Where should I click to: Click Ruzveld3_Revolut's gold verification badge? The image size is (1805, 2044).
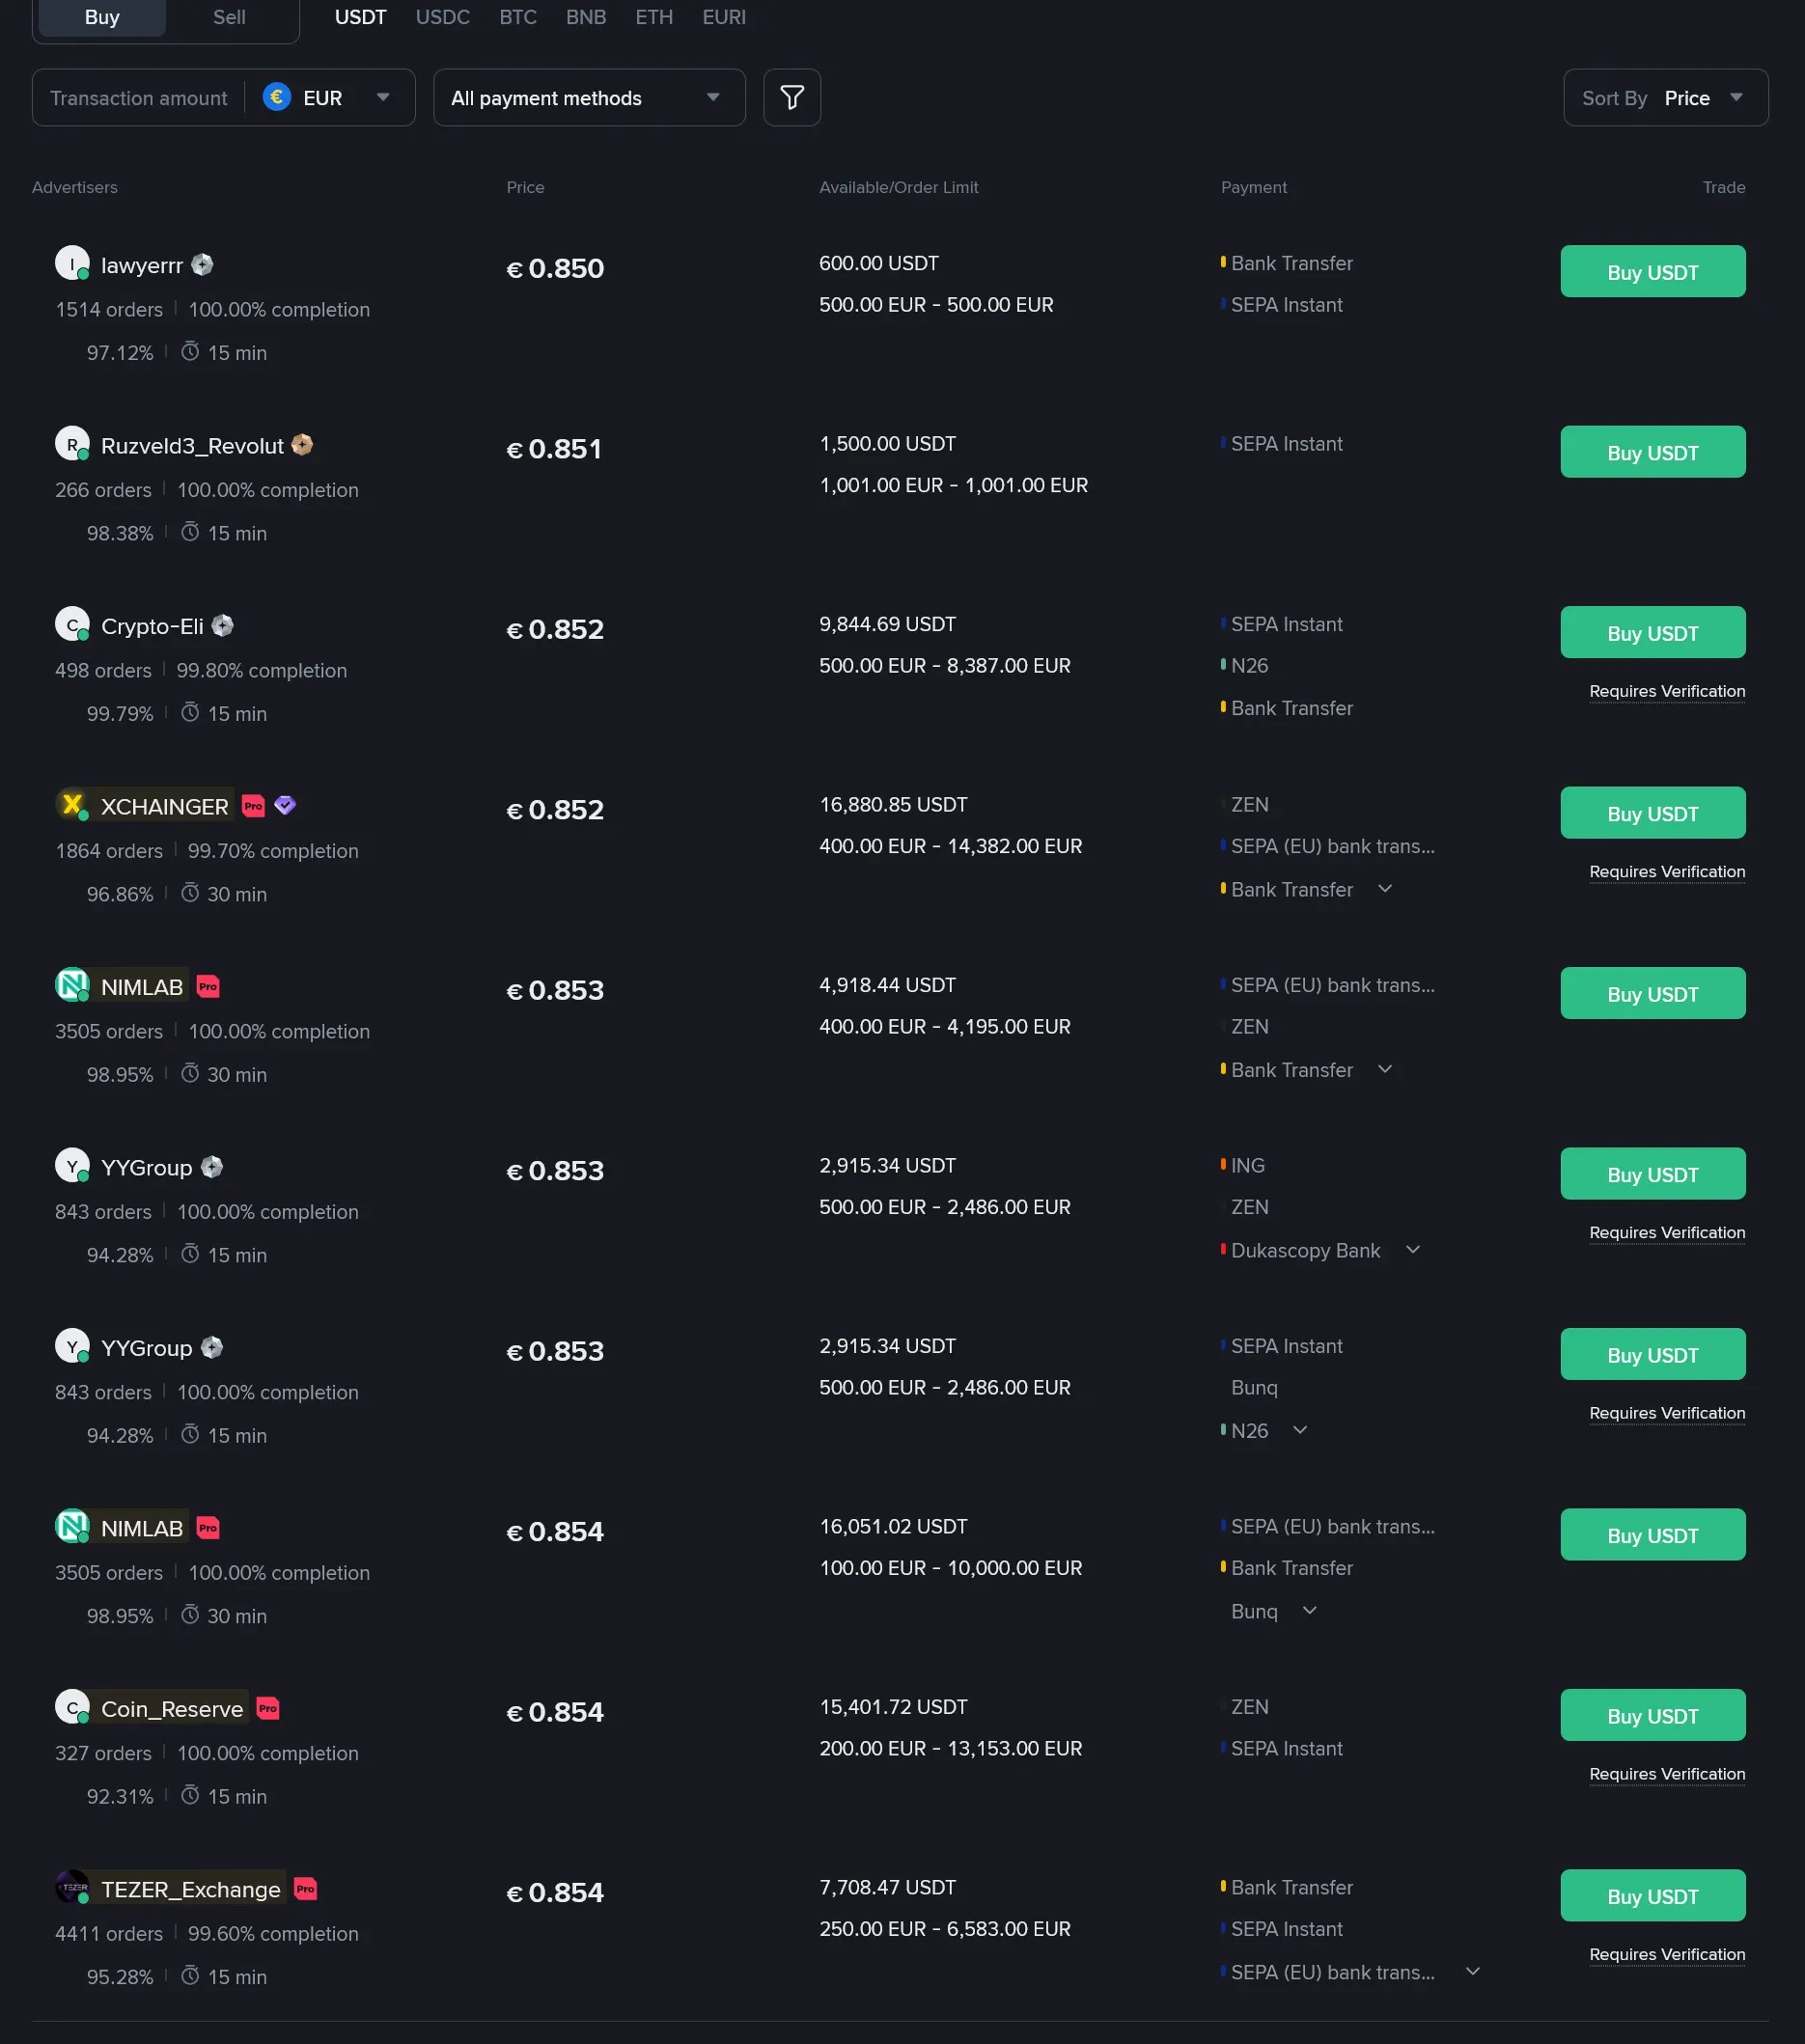tap(302, 444)
